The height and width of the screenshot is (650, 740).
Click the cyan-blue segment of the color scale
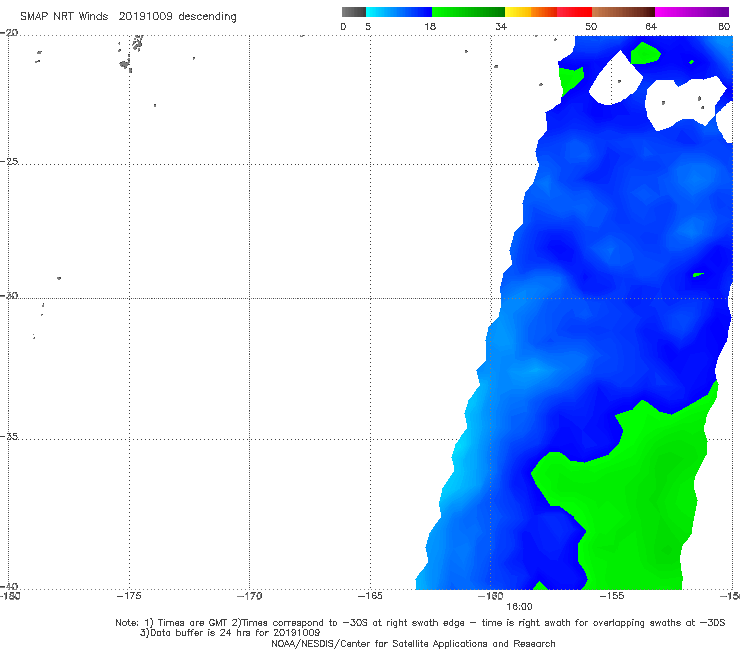pos(399,12)
